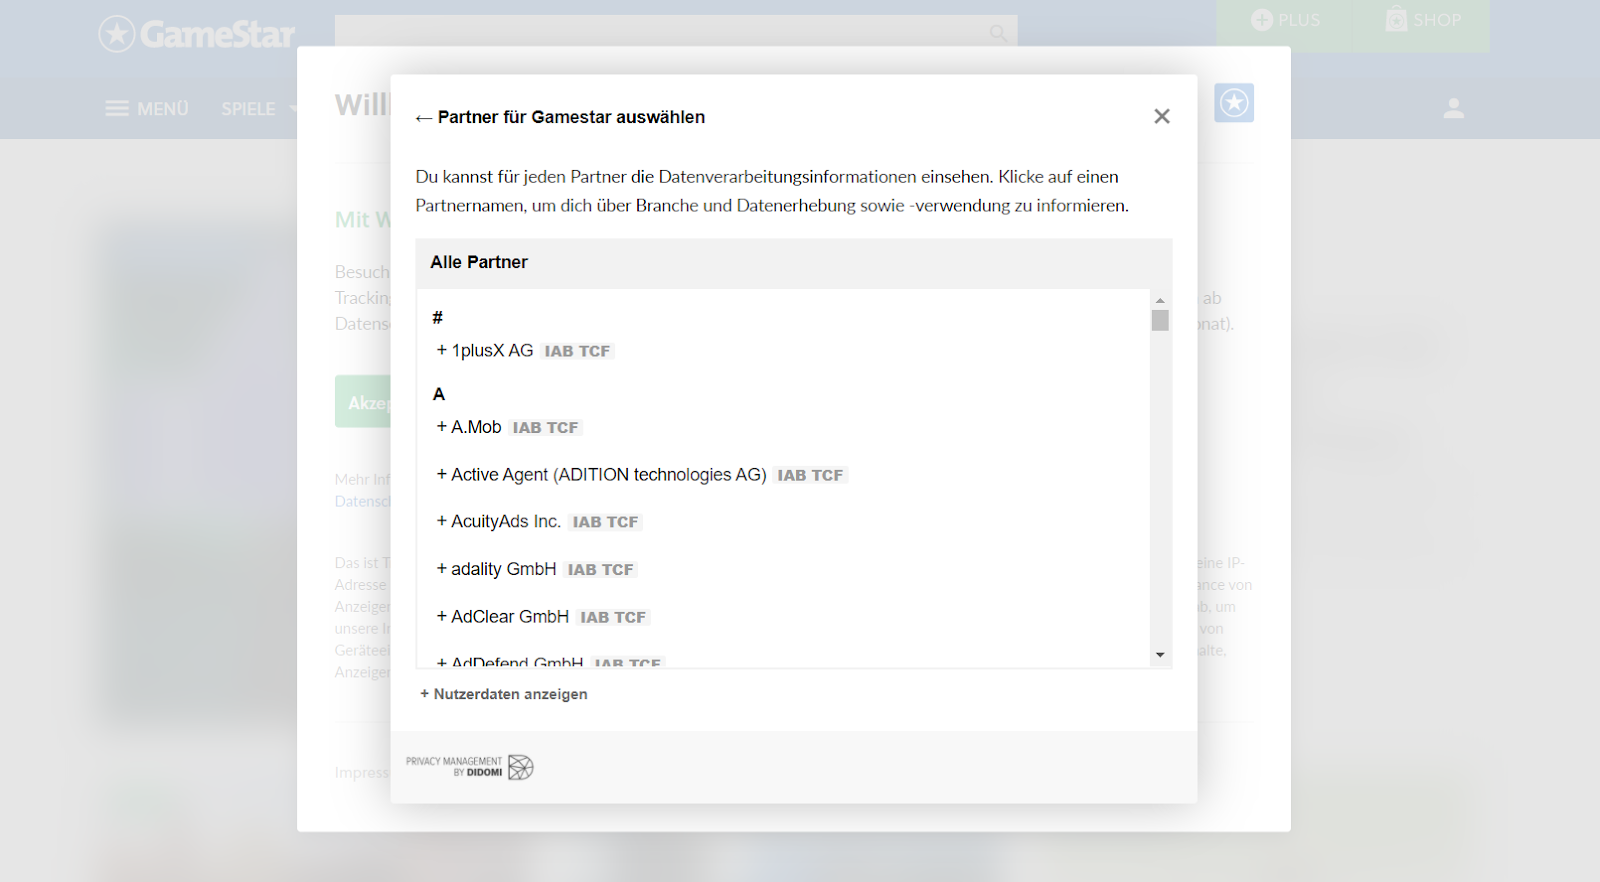
Task: Open the MENÜ hamburger menu
Action: (x=147, y=108)
